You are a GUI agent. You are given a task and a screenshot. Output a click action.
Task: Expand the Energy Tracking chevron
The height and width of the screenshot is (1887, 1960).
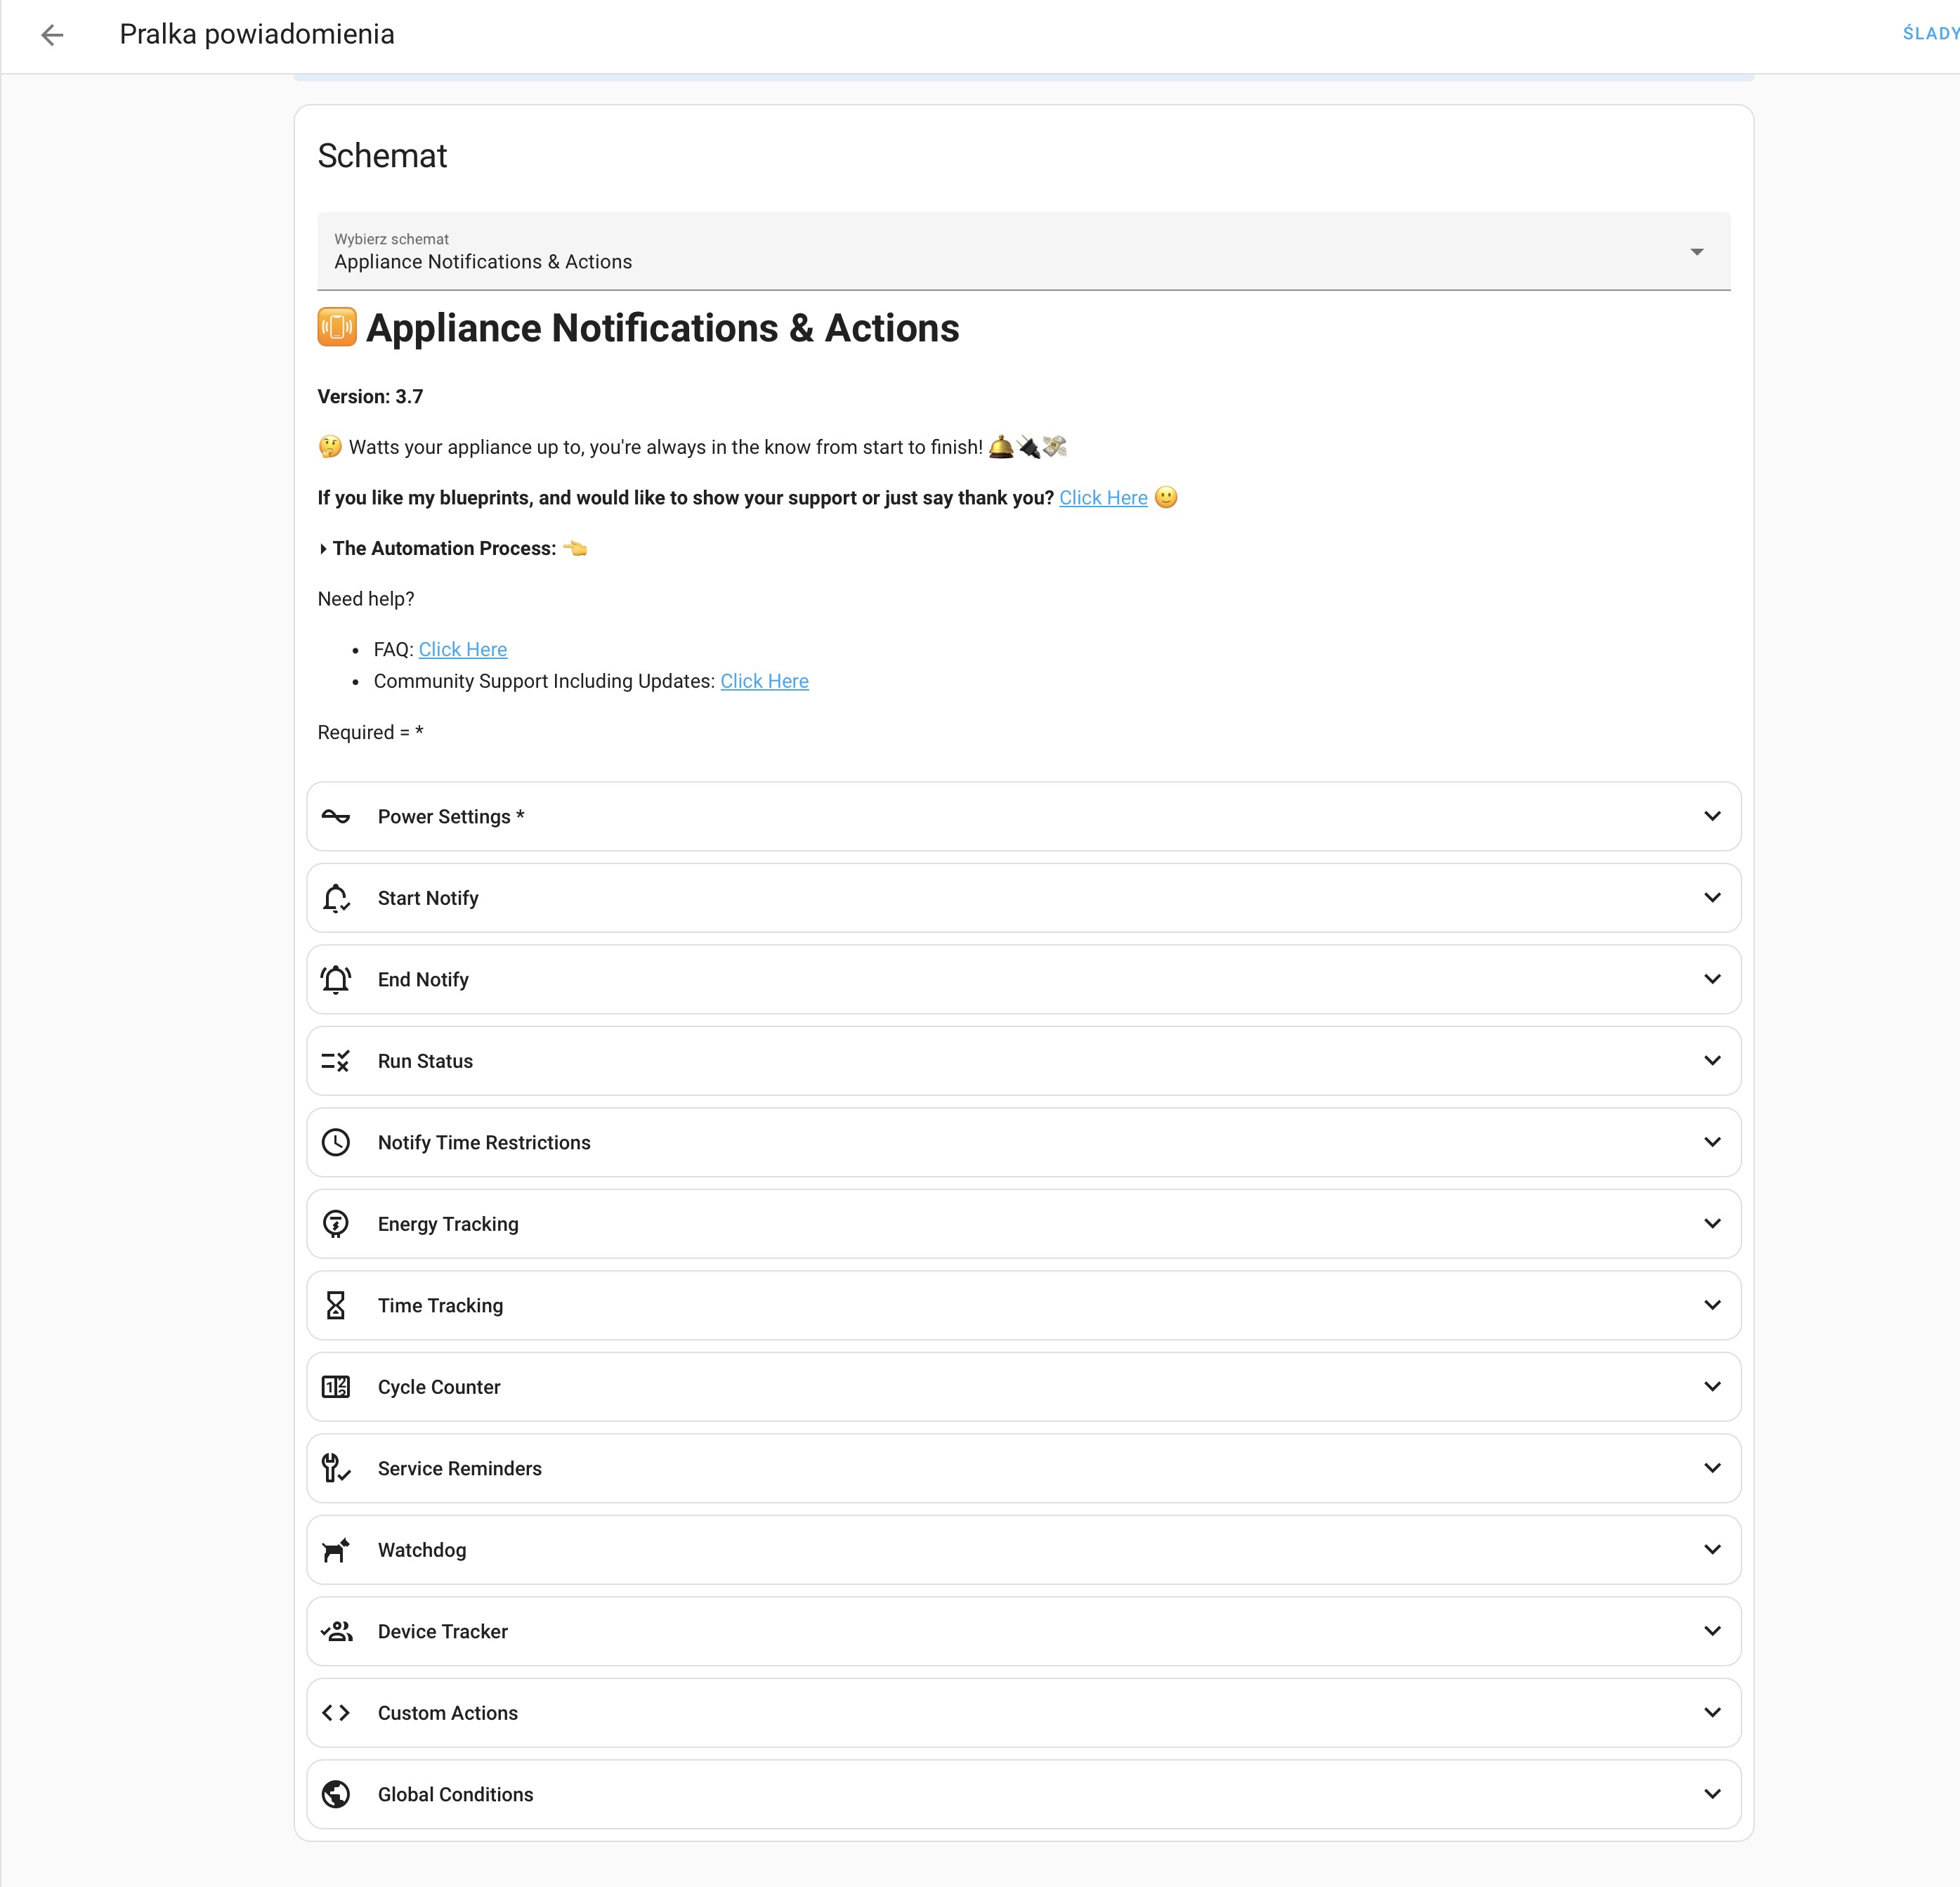tap(1712, 1224)
